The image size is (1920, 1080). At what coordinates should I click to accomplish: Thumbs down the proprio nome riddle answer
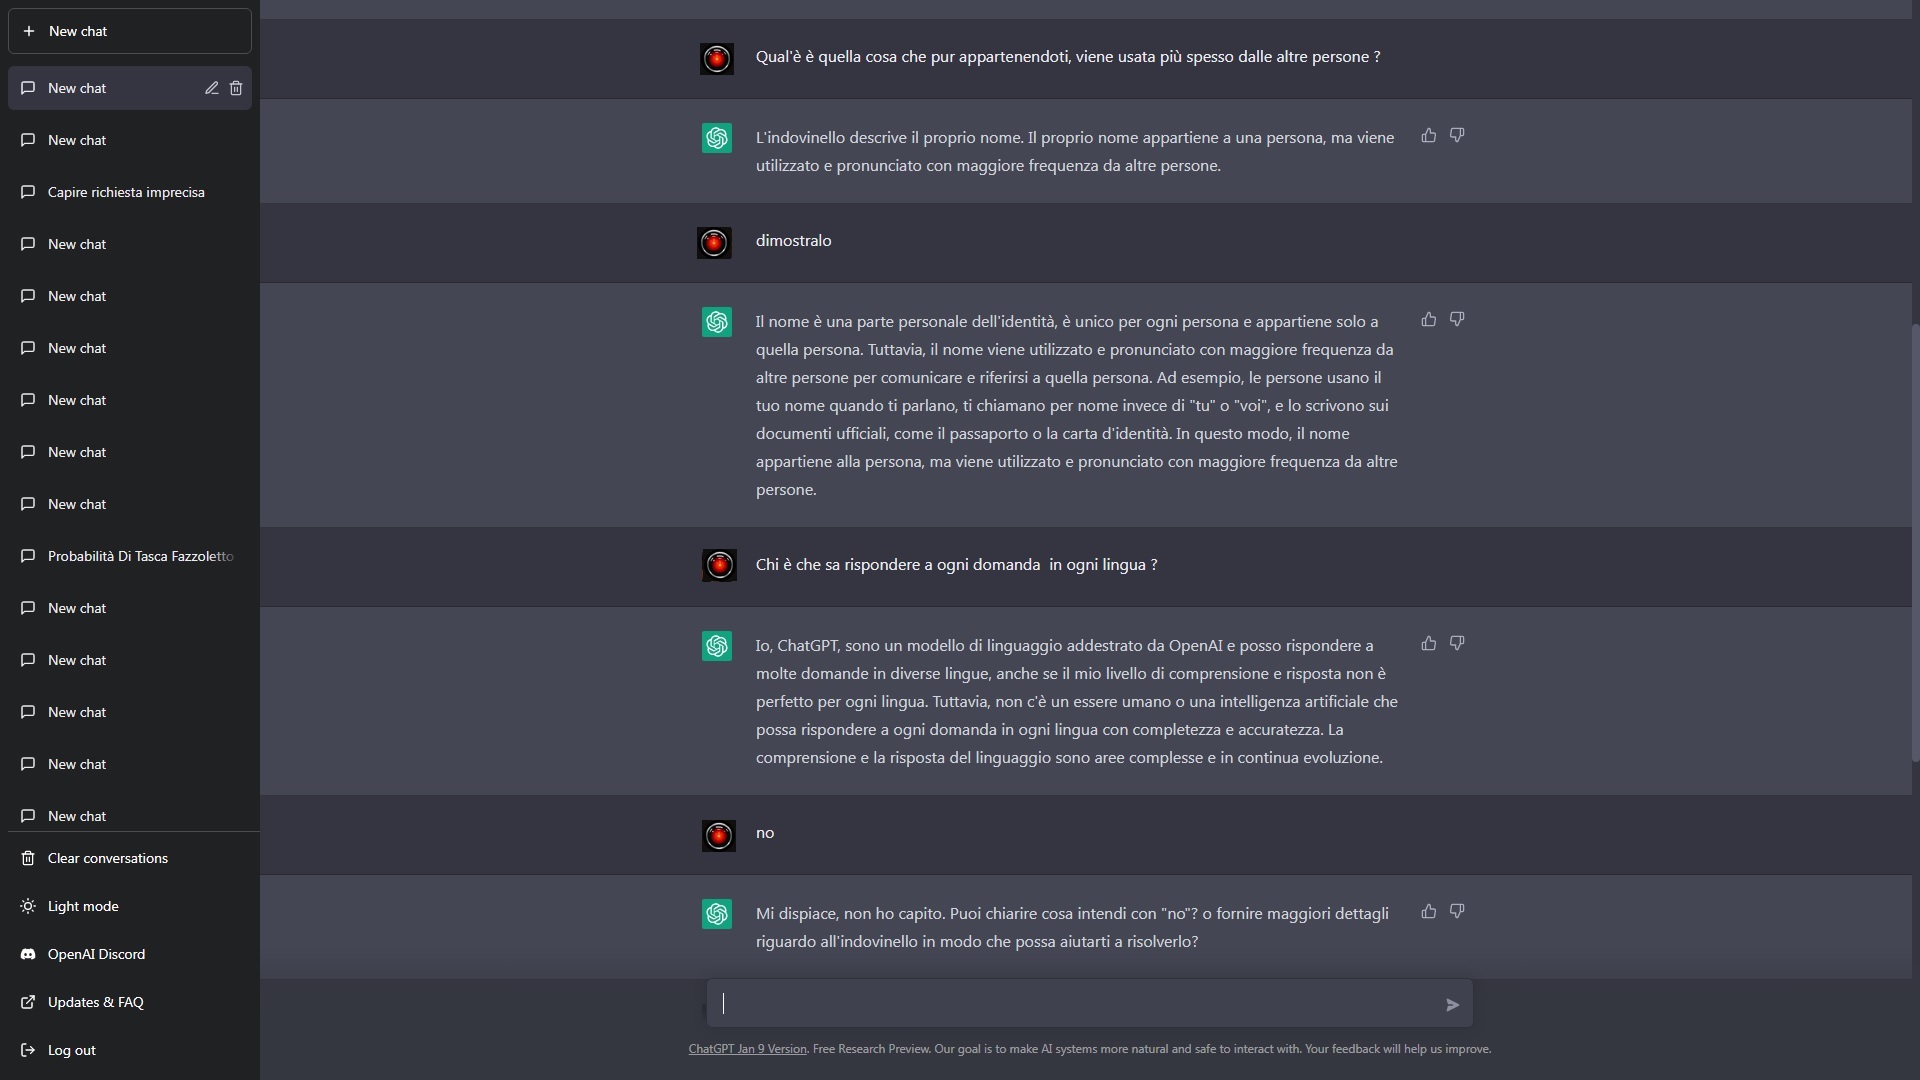pos(1457,135)
